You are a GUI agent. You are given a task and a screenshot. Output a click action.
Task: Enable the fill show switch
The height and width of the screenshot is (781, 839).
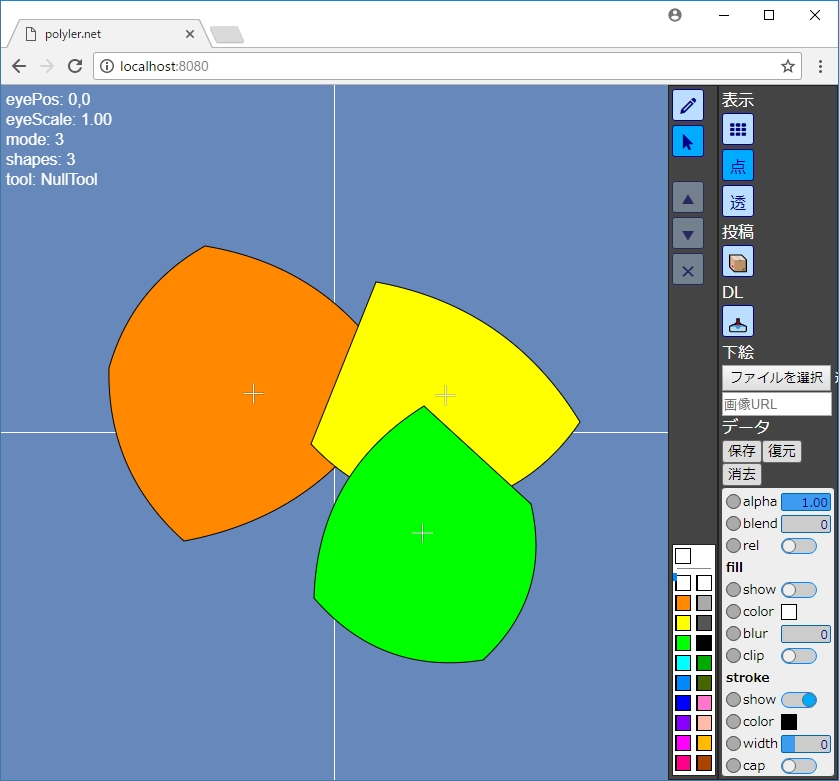[x=798, y=590]
